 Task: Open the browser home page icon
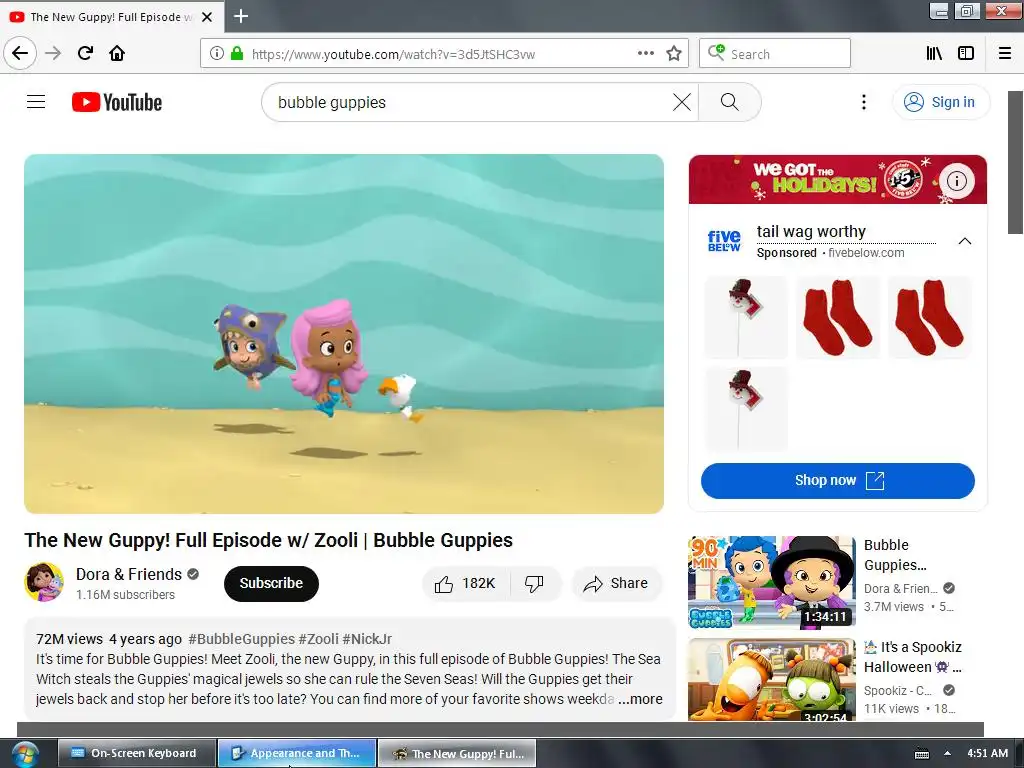[x=117, y=53]
